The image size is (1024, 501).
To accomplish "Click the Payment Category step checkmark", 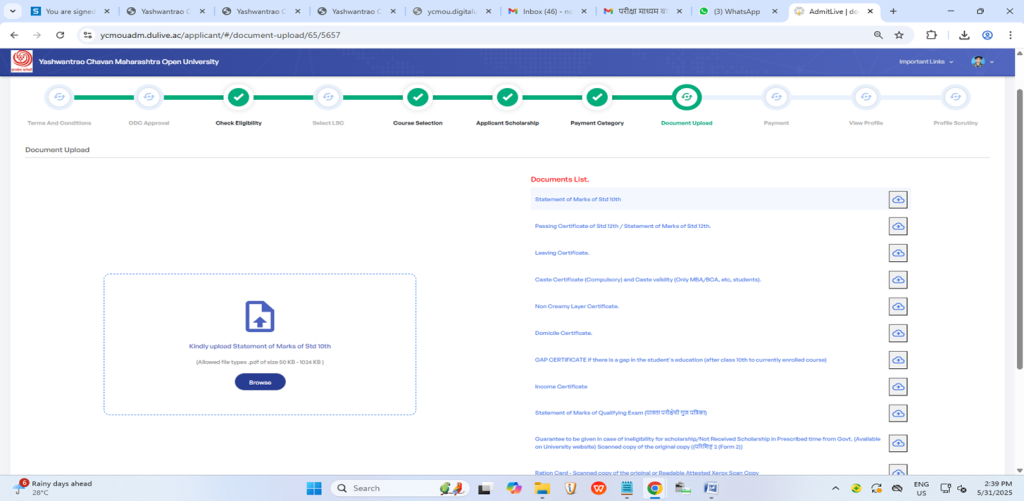I will pyautogui.click(x=597, y=97).
